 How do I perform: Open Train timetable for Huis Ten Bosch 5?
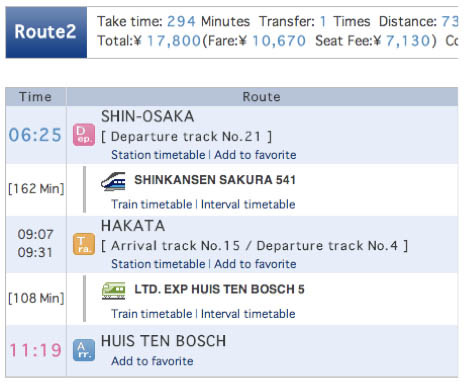pyautogui.click(x=152, y=314)
